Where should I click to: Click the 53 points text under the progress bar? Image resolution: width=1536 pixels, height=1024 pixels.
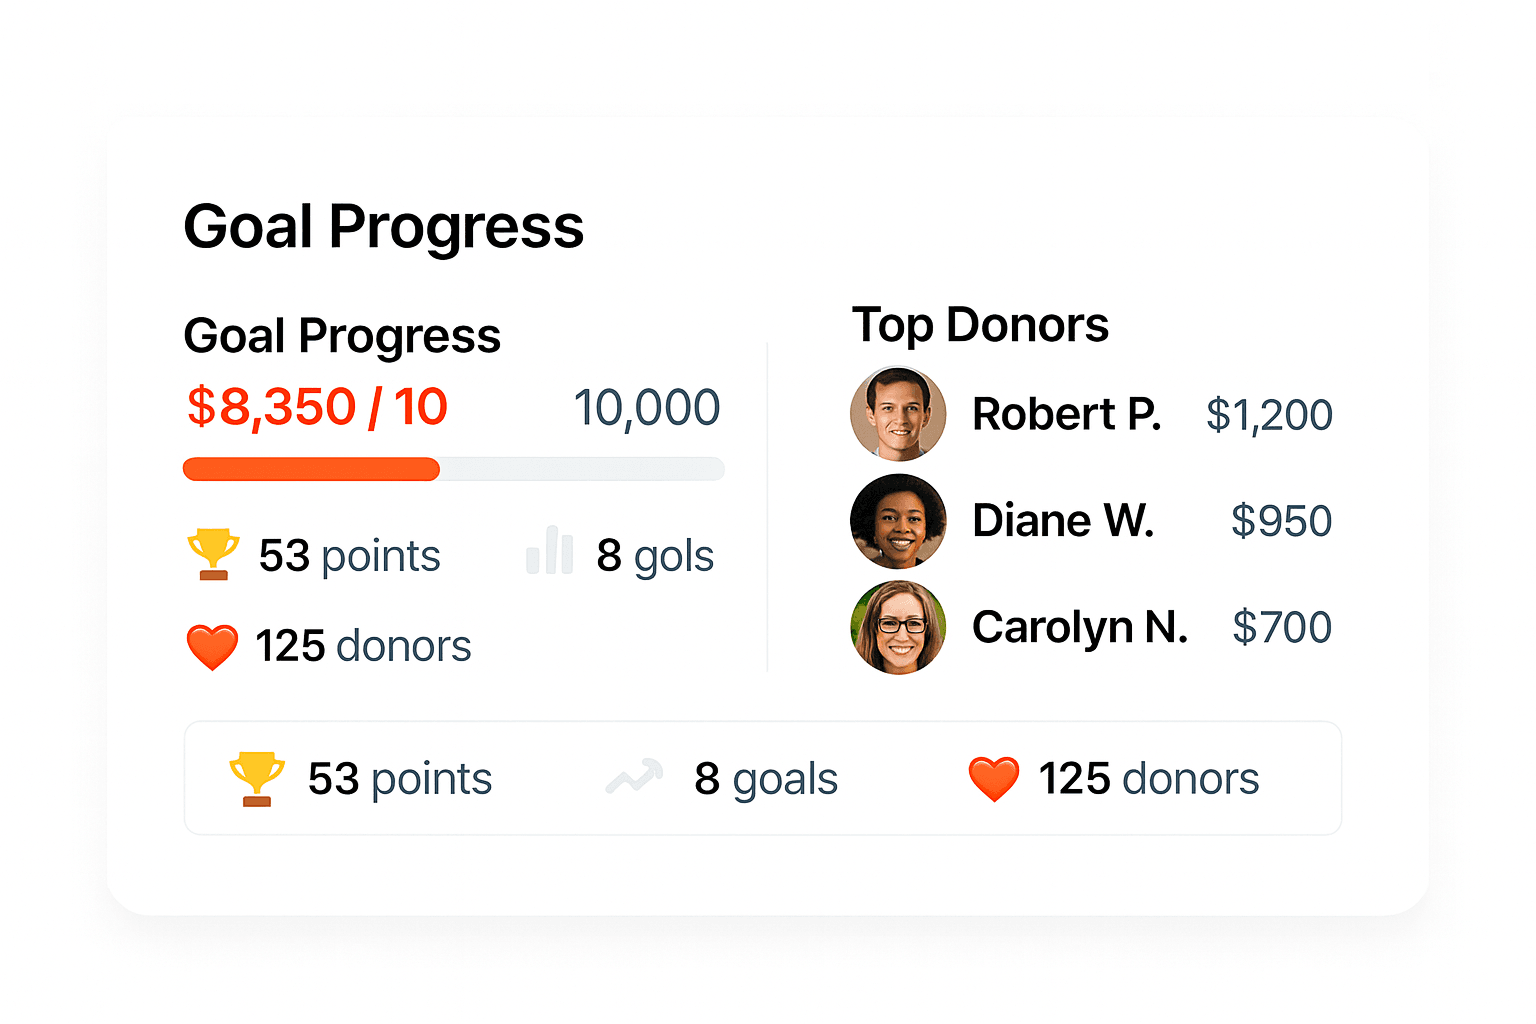[350, 555]
